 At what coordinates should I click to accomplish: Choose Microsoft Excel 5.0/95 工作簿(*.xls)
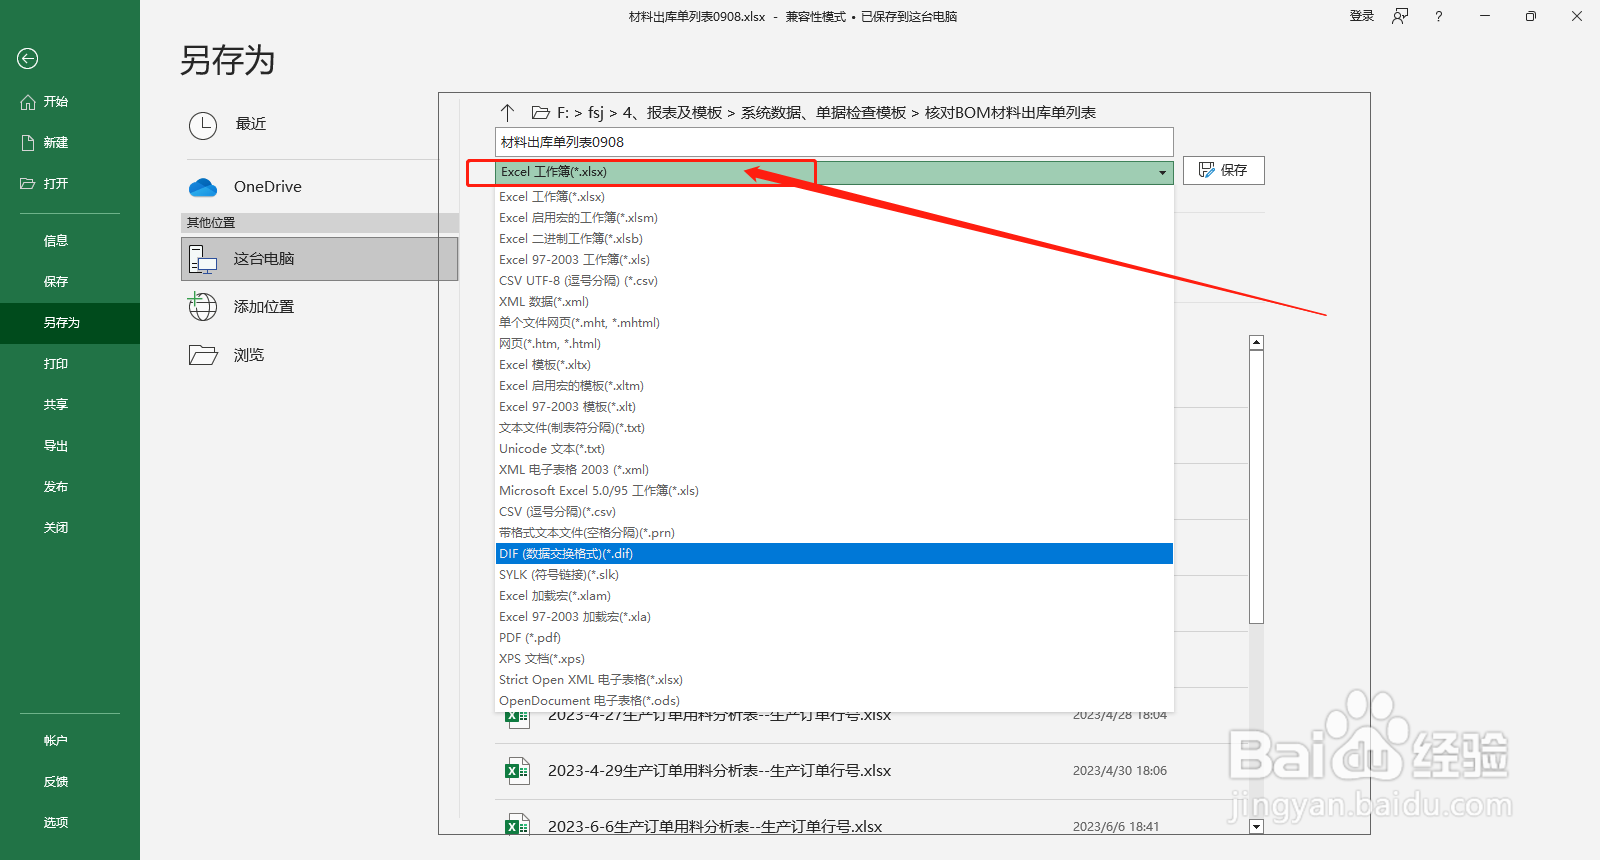pos(834,491)
